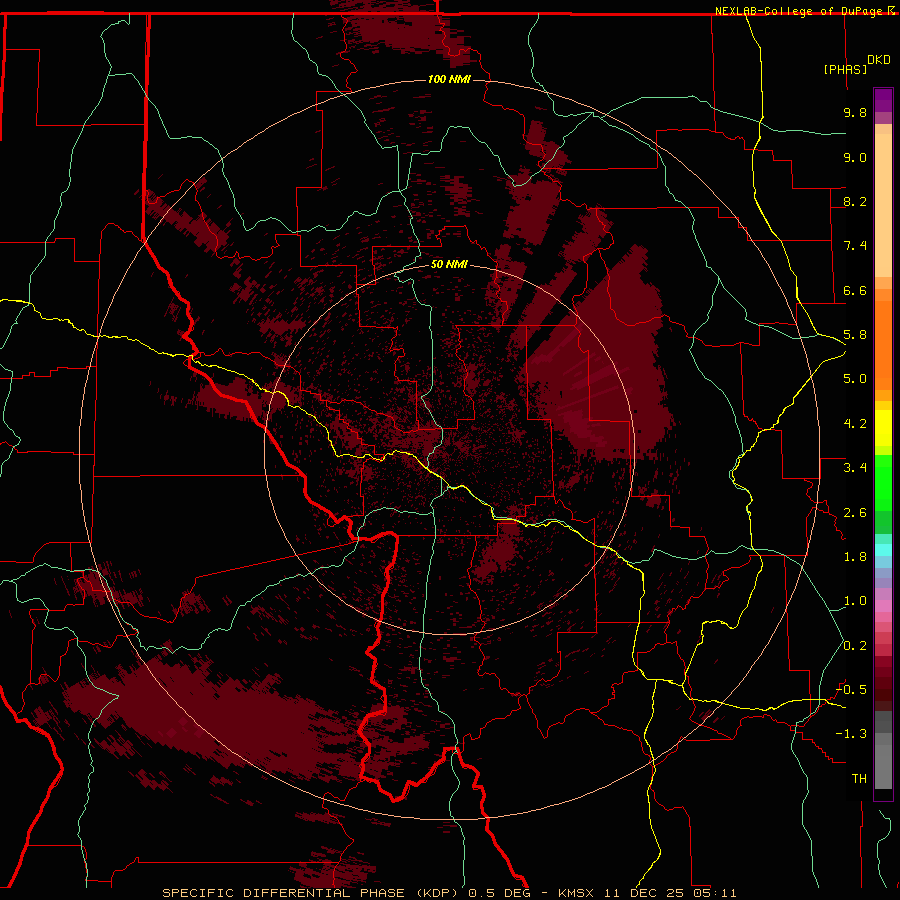Click the 9.8 scale value
Screen dimensions: 900x900
[855, 112]
